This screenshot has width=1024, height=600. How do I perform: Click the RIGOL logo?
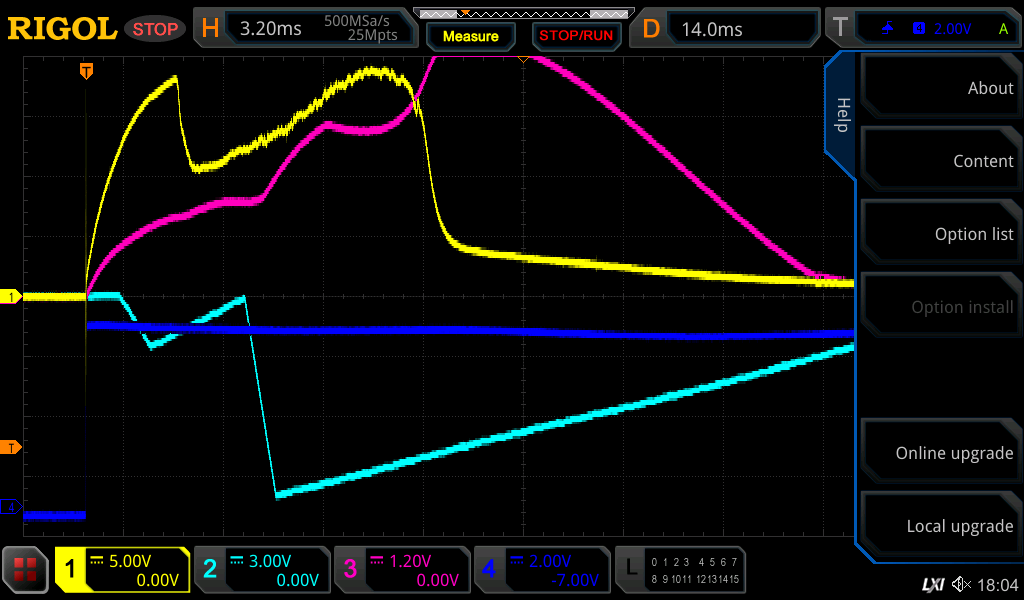(62, 29)
